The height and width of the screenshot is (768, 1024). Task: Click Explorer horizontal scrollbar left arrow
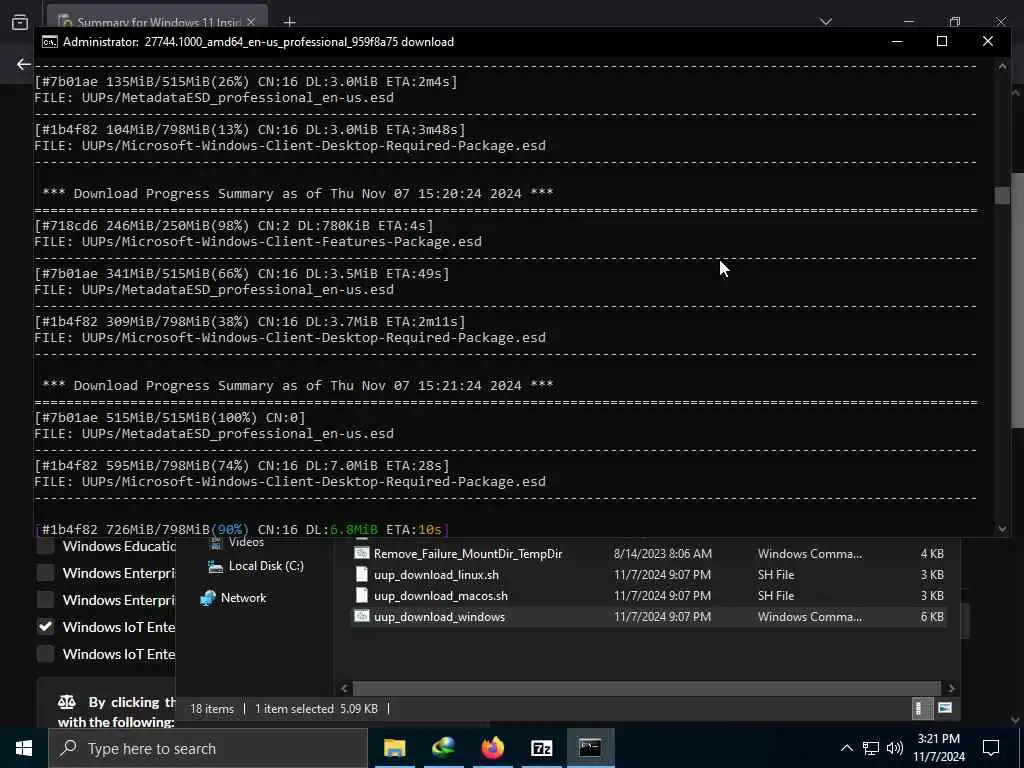tap(345, 688)
